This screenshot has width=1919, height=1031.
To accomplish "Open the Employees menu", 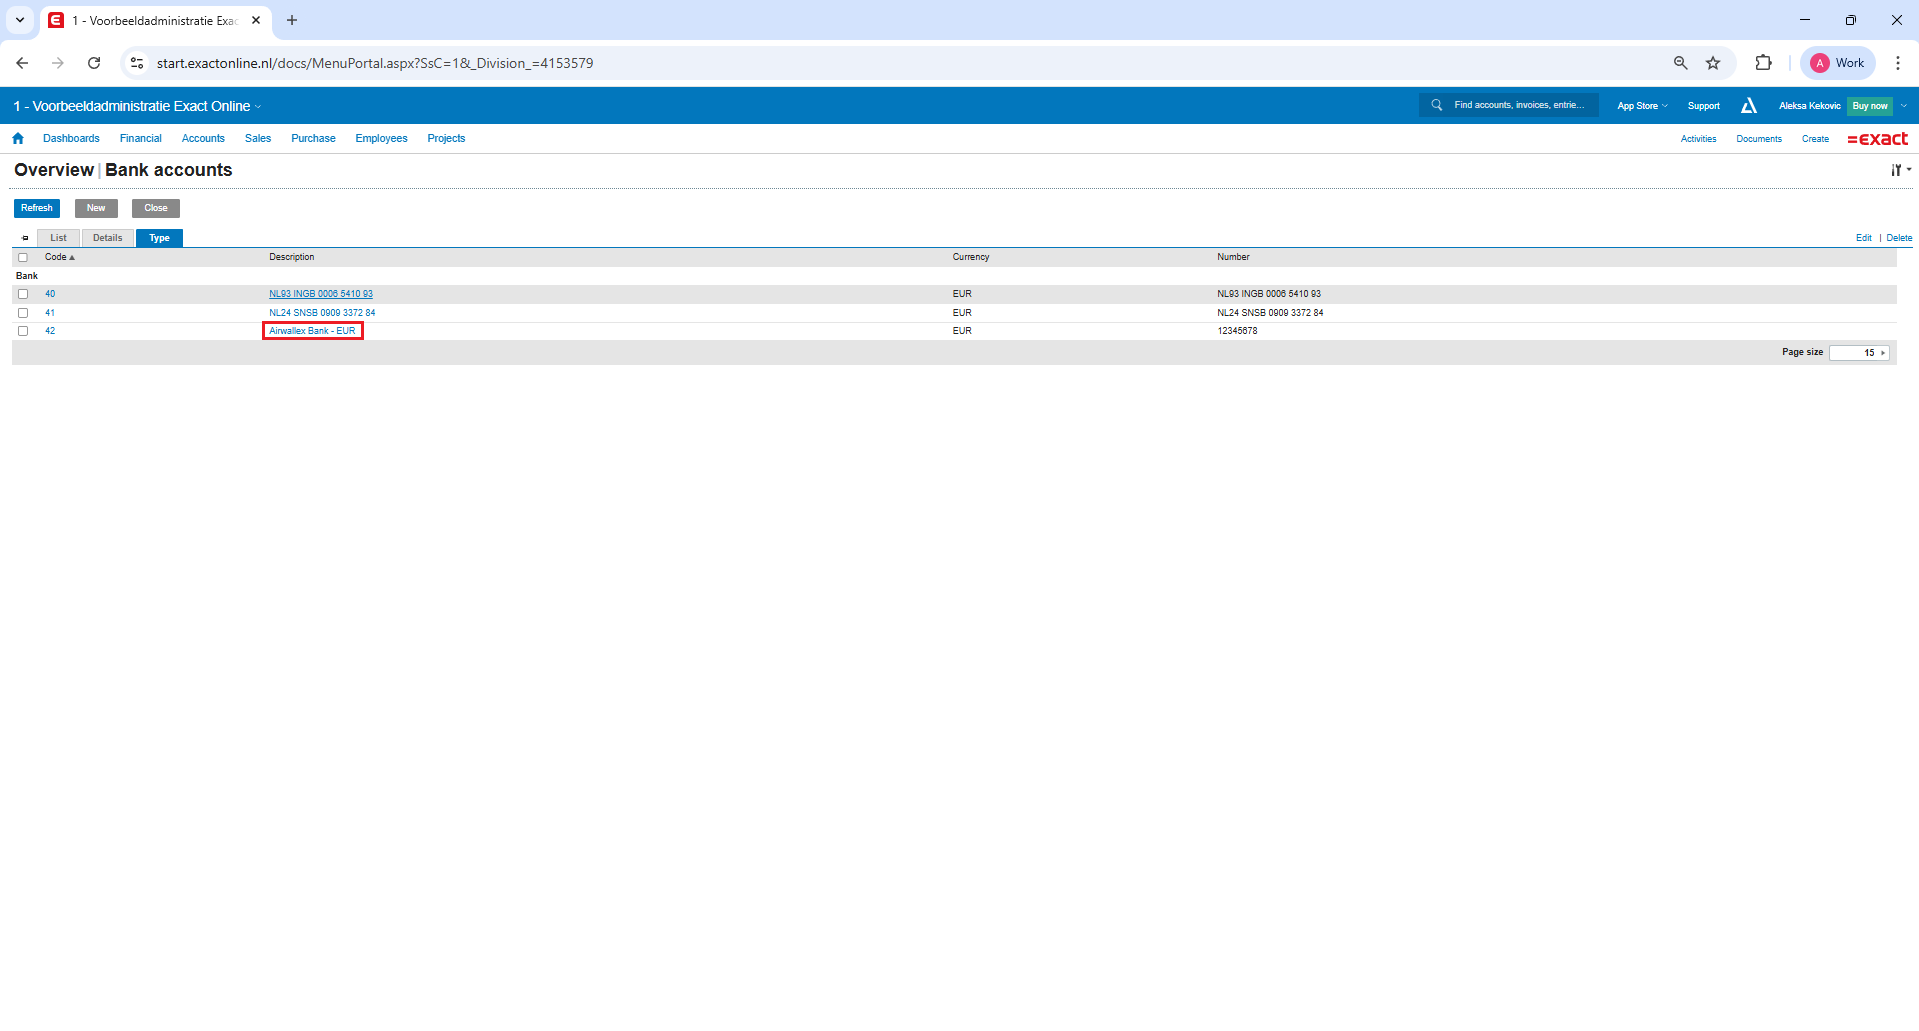I will (381, 138).
